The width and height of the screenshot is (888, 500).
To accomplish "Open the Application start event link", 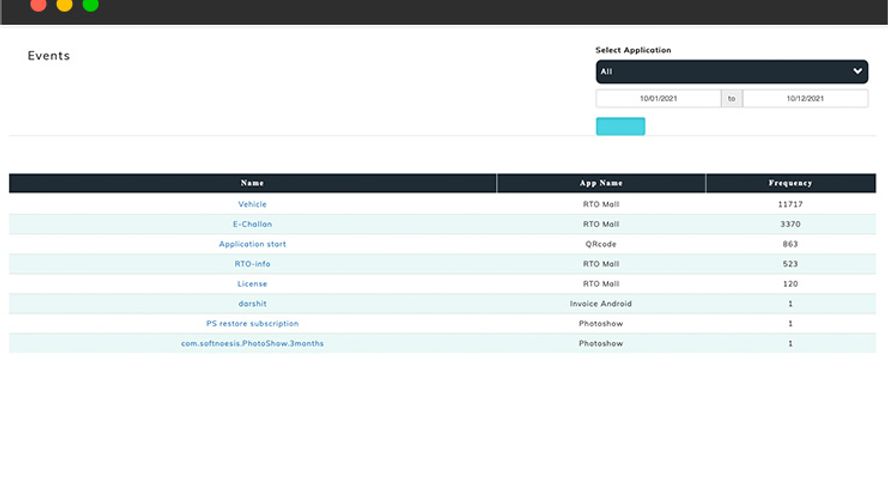I will pos(252,244).
